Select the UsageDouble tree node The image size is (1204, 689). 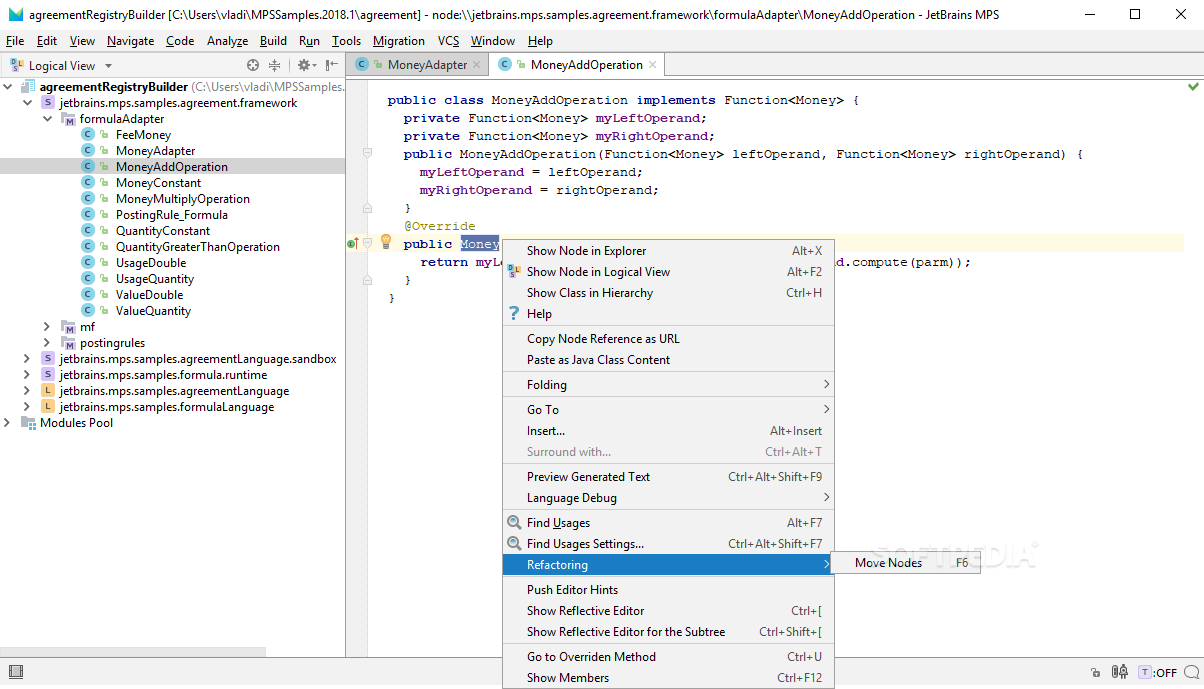point(151,263)
